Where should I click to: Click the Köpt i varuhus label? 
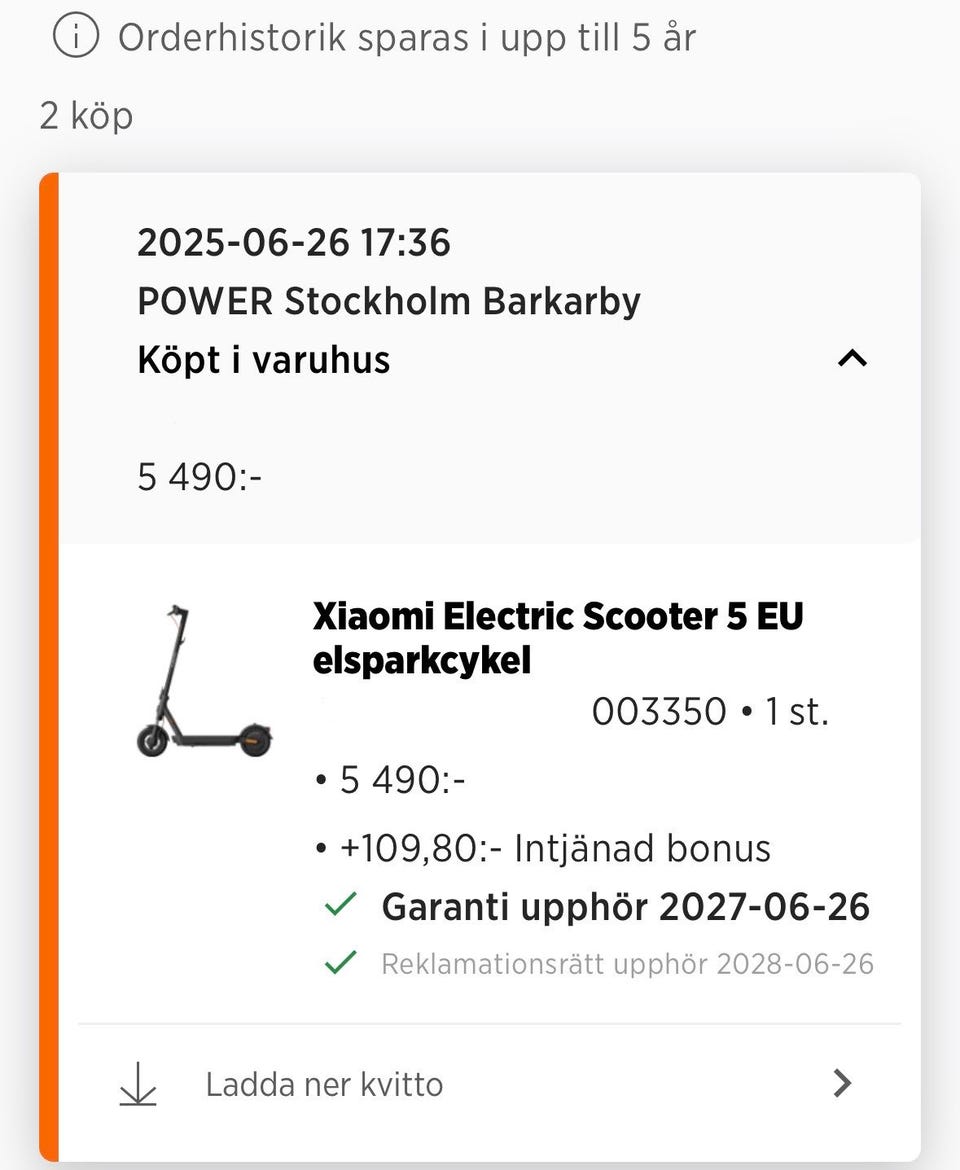tap(263, 359)
